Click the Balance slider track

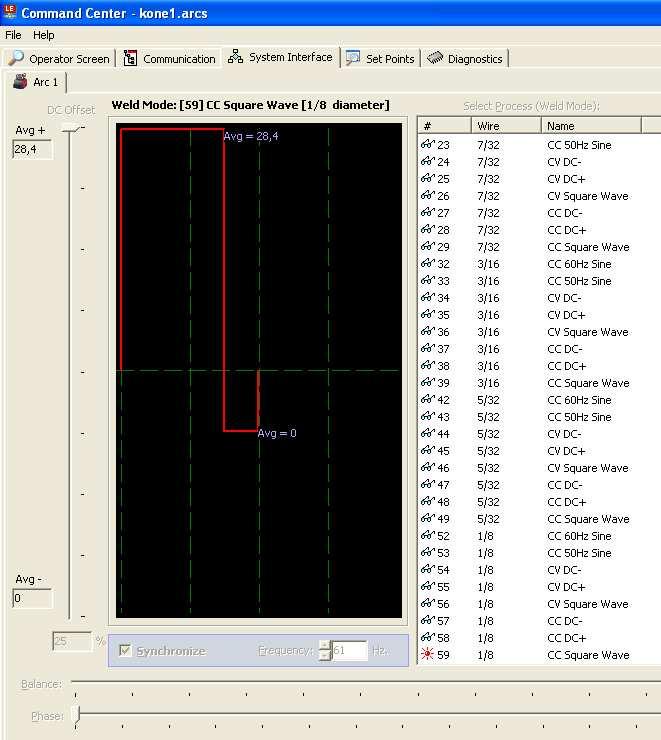click(x=366, y=682)
